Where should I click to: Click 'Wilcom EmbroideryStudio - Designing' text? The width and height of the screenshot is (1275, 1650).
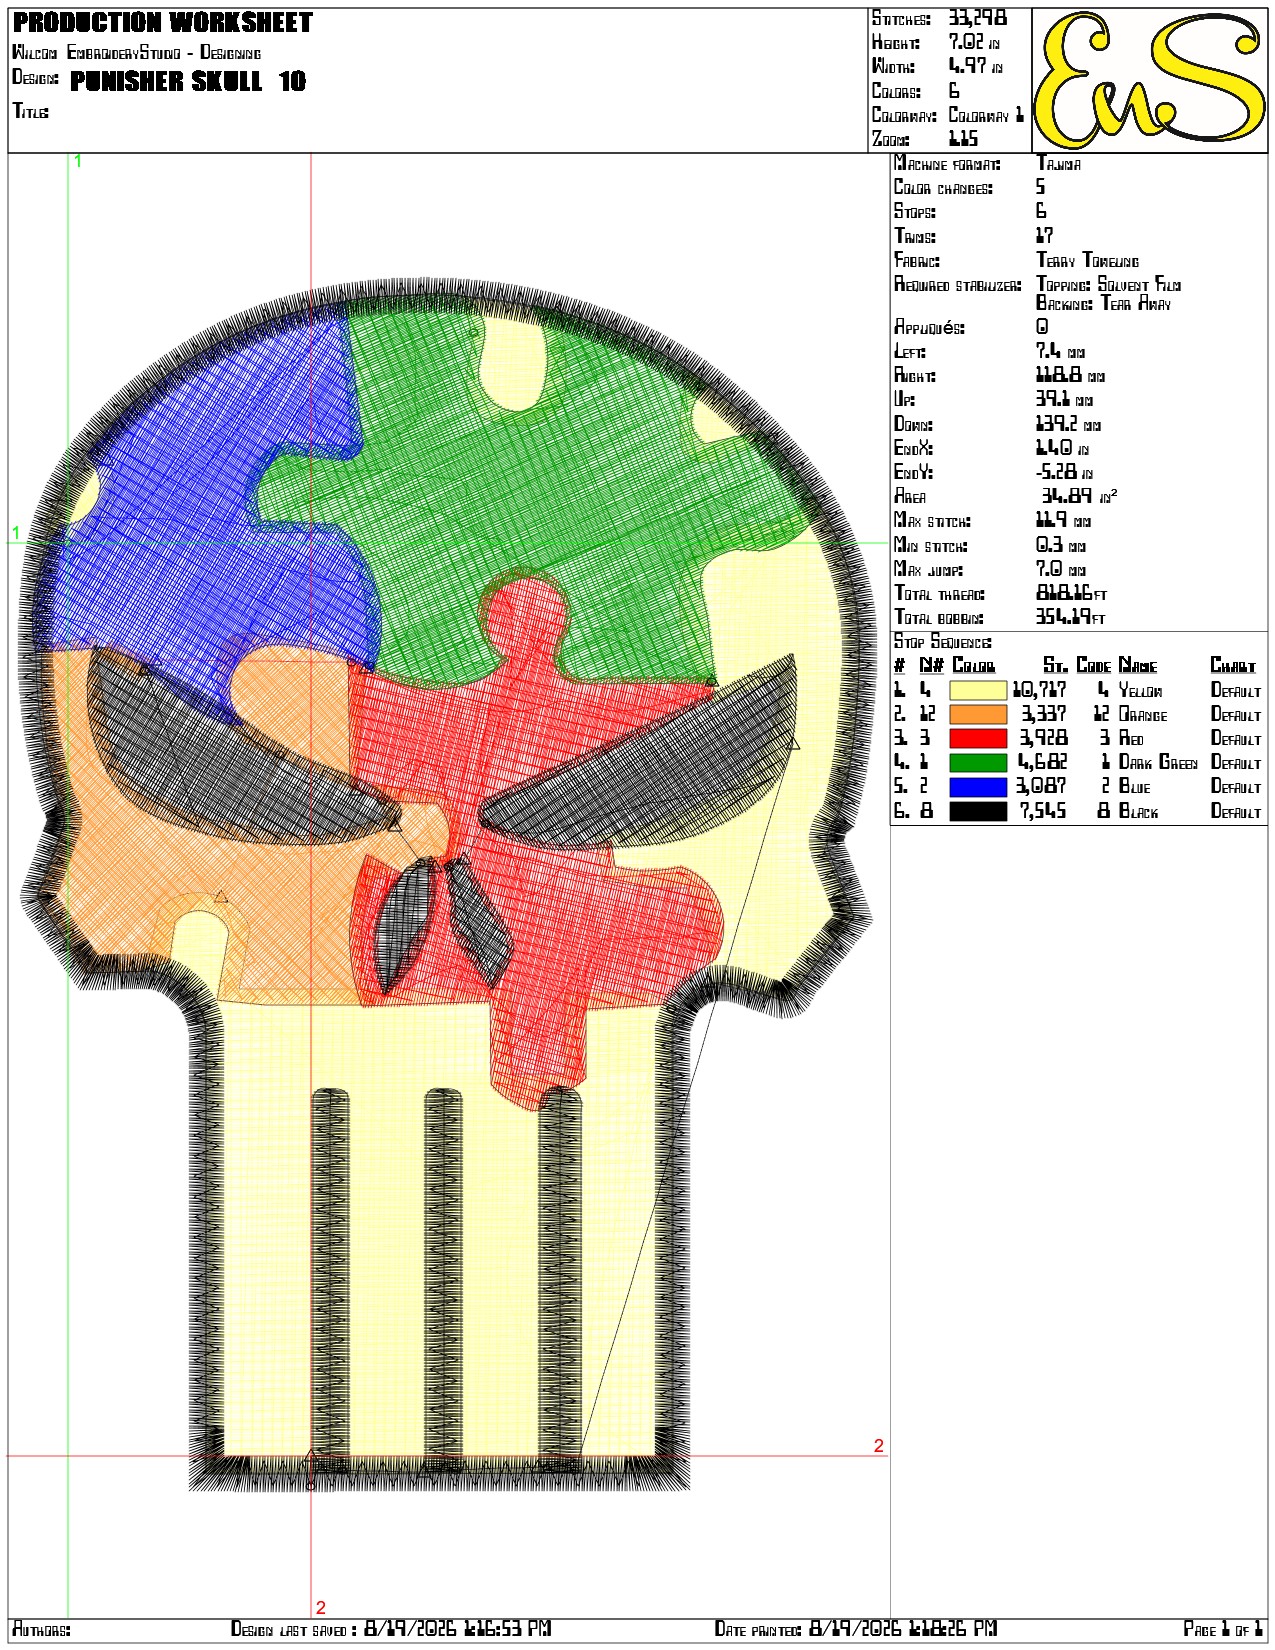pos(137,53)
